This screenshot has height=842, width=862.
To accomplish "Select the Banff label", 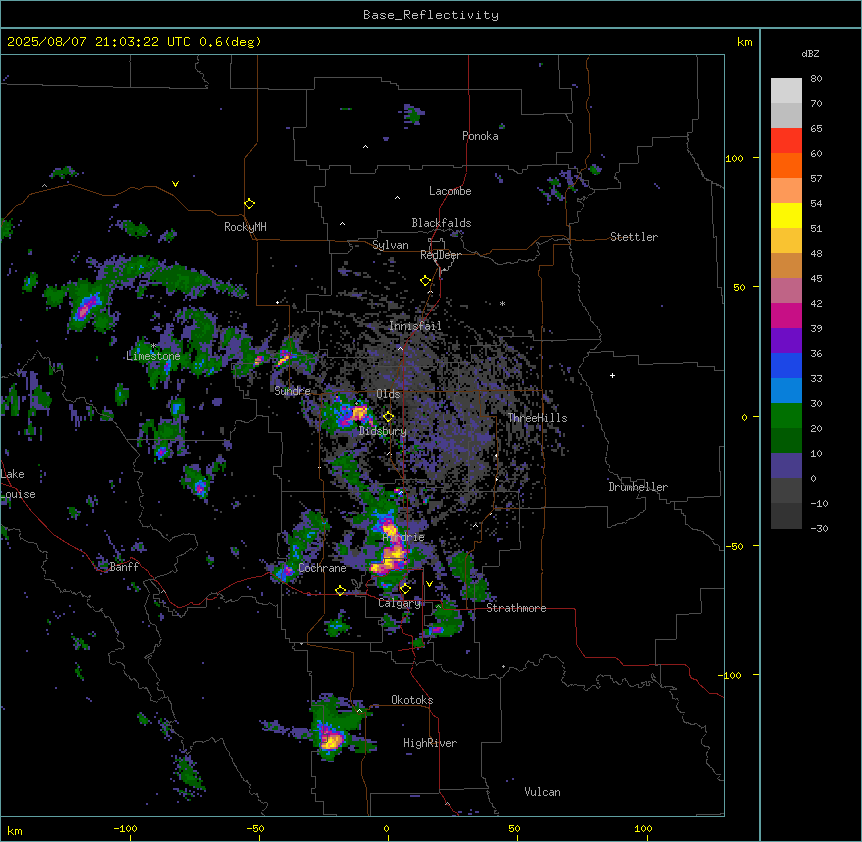I will 124,567.
